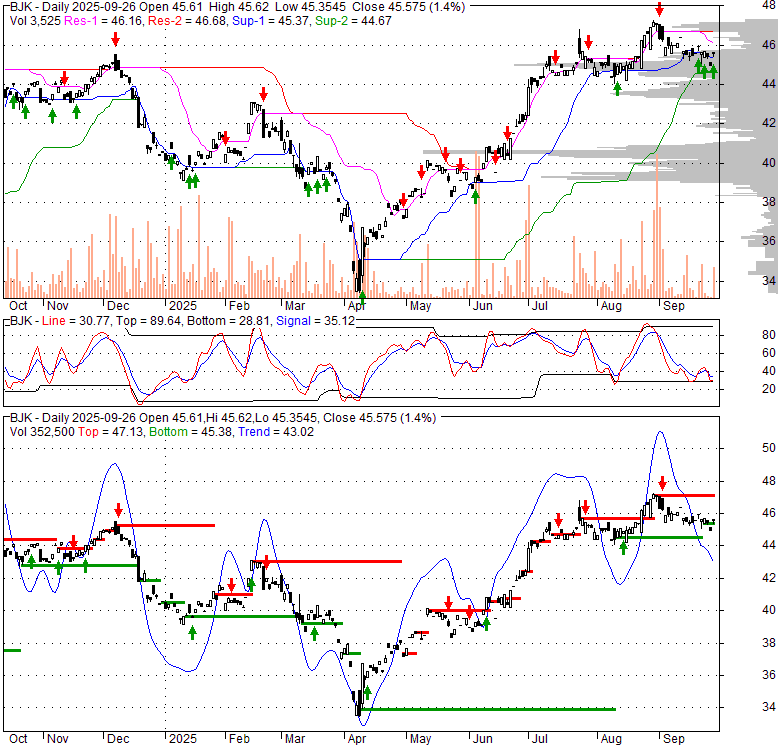Screen dimensions: 780x745
Task: Click the red sell arrow above the early-December peak in top chart
Action: (x=115, y=39)
